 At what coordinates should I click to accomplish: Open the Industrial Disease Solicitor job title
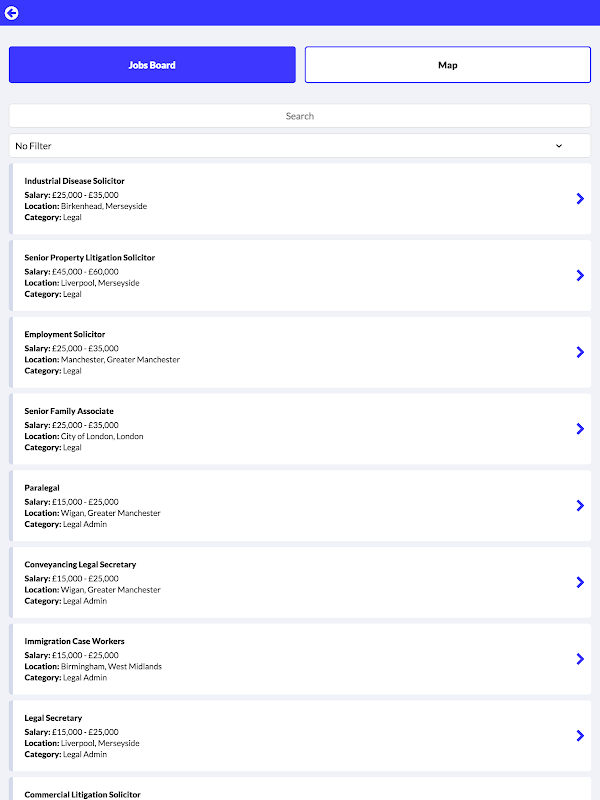coord(74,181)
